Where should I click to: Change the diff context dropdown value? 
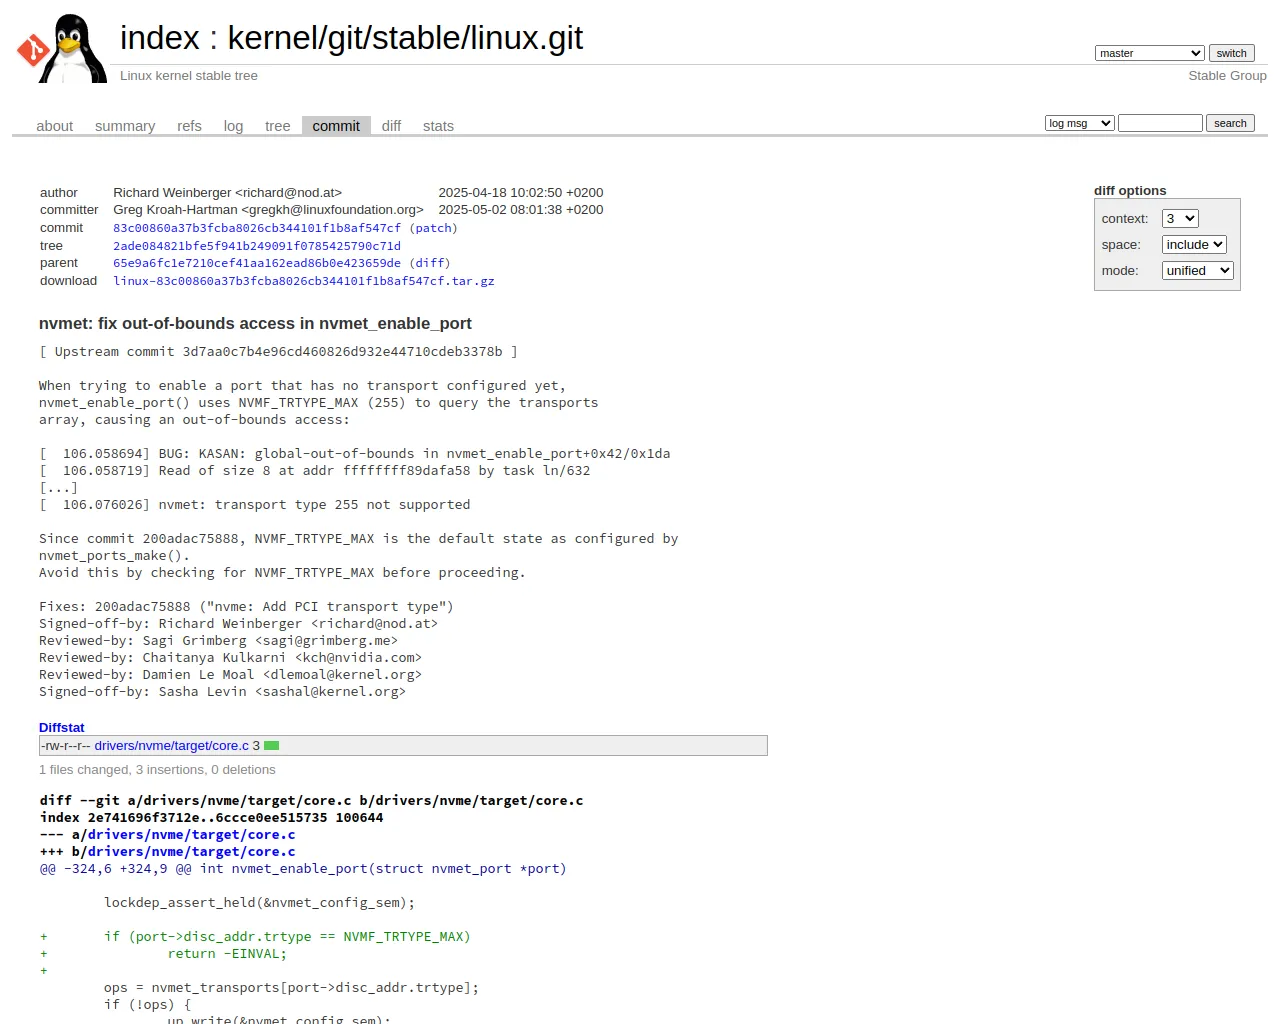pos(1180,218)
